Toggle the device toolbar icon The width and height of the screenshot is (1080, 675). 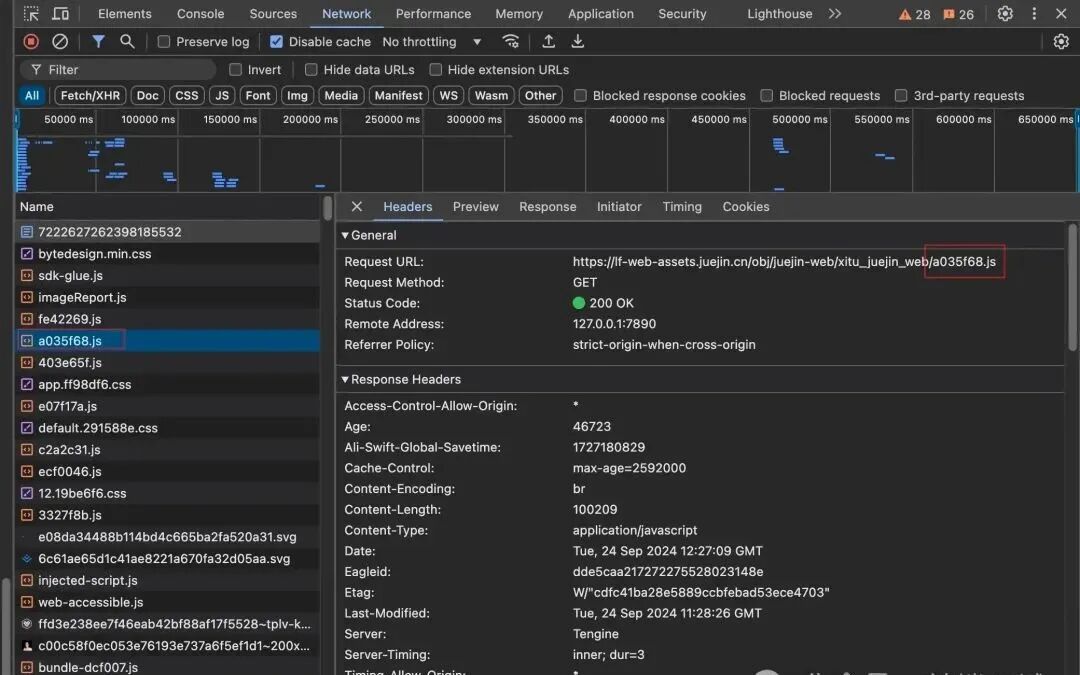tap(61, 14)
